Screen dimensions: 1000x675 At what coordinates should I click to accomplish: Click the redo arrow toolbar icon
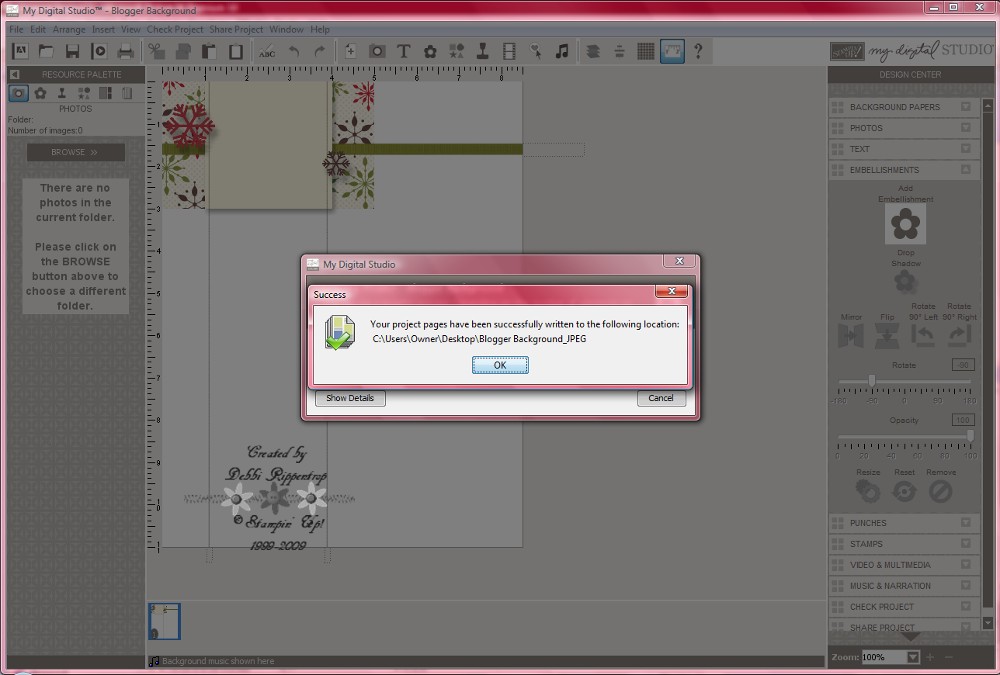(x=320, y=51)
